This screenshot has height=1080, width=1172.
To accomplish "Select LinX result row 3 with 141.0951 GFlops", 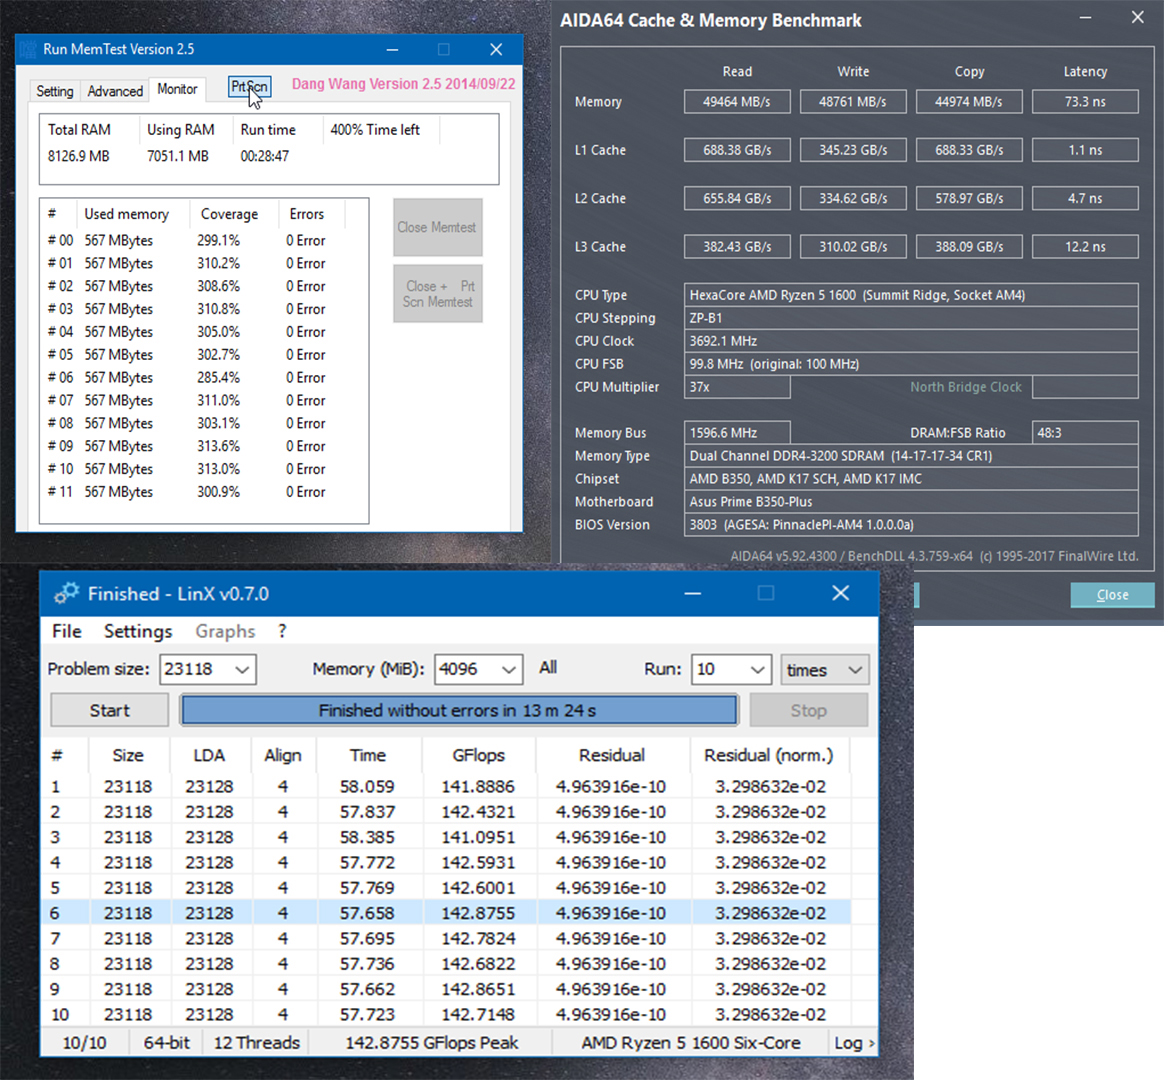I will (x=446, y=837).
